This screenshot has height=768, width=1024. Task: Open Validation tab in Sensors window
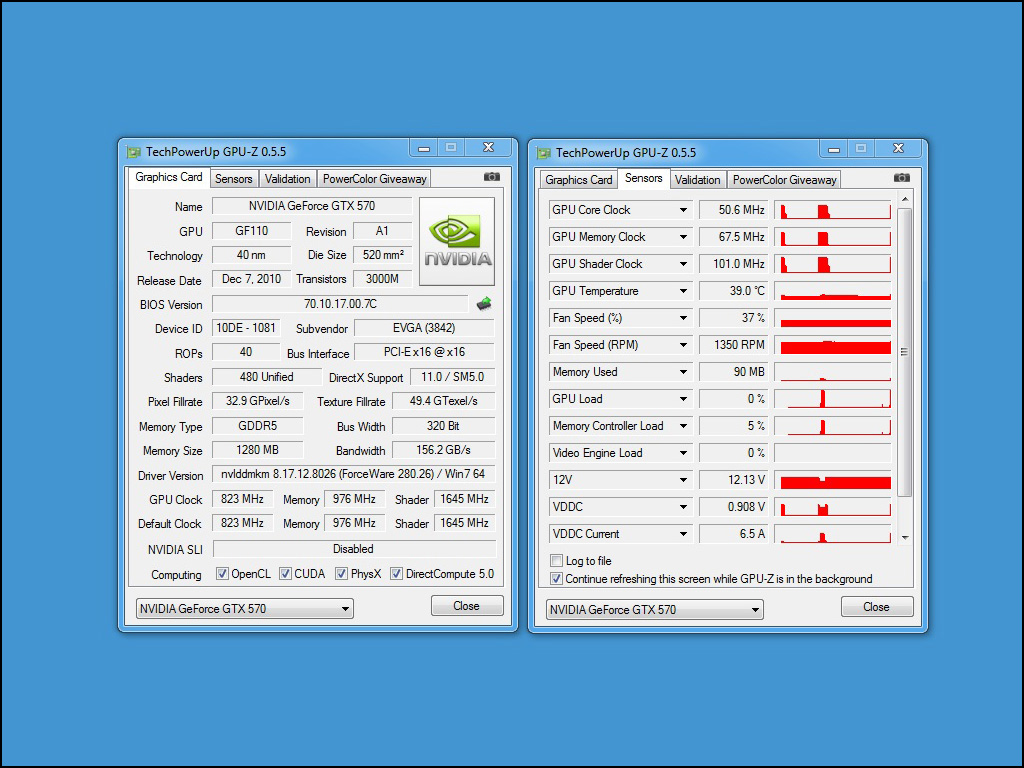pyautogui.click(x=697, y=180)
